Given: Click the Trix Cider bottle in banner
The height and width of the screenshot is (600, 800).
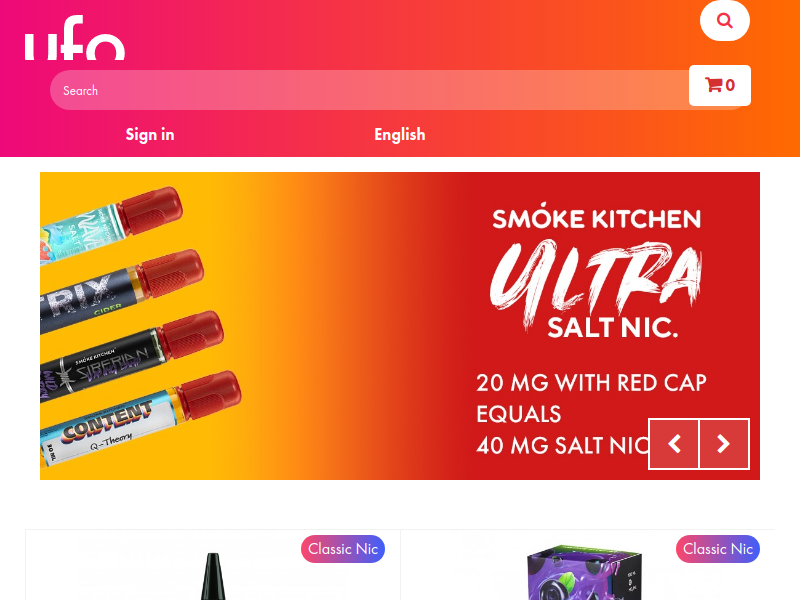Looking at the screenshot, I should tap(120, 291).
